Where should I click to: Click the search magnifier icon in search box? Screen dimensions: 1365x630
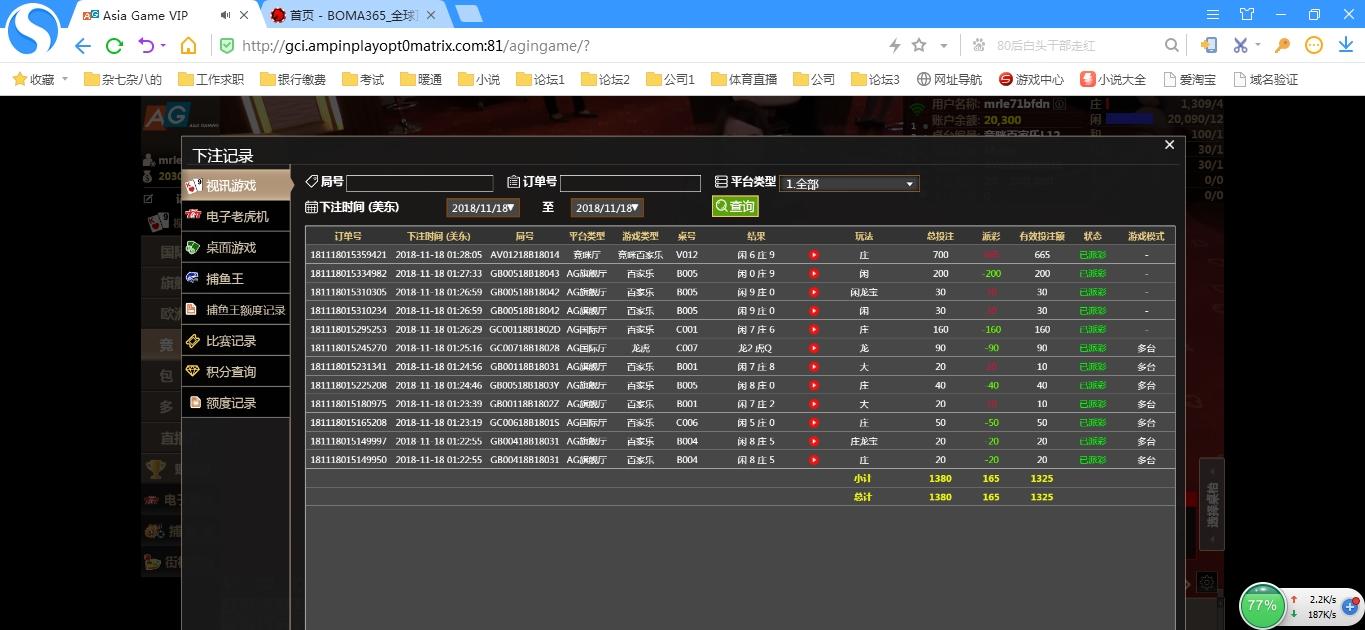pyautogui.click(x=1172, y=46)
